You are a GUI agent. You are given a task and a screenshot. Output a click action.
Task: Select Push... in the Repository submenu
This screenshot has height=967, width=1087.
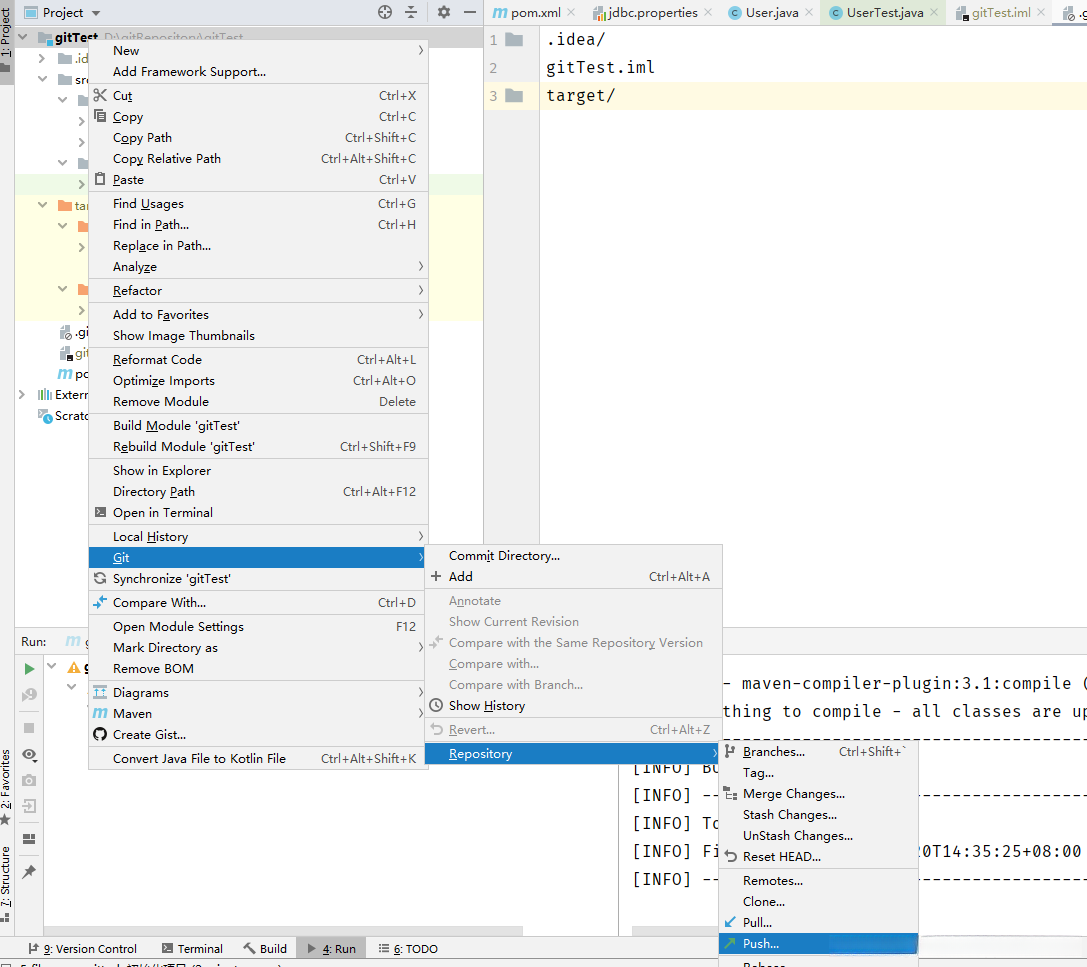[760, 943]
